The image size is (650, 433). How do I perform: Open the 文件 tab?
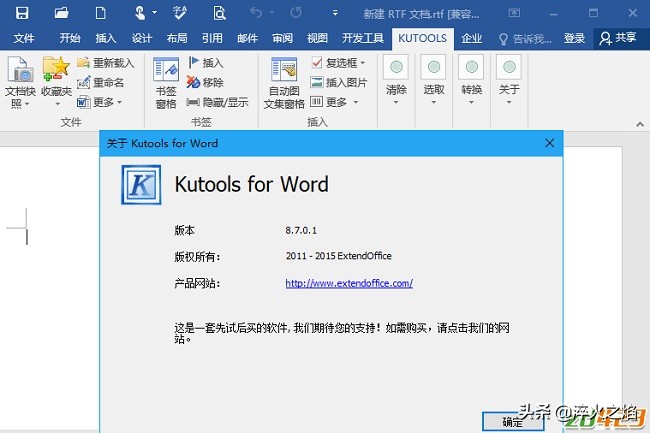(x=24, y=39)
